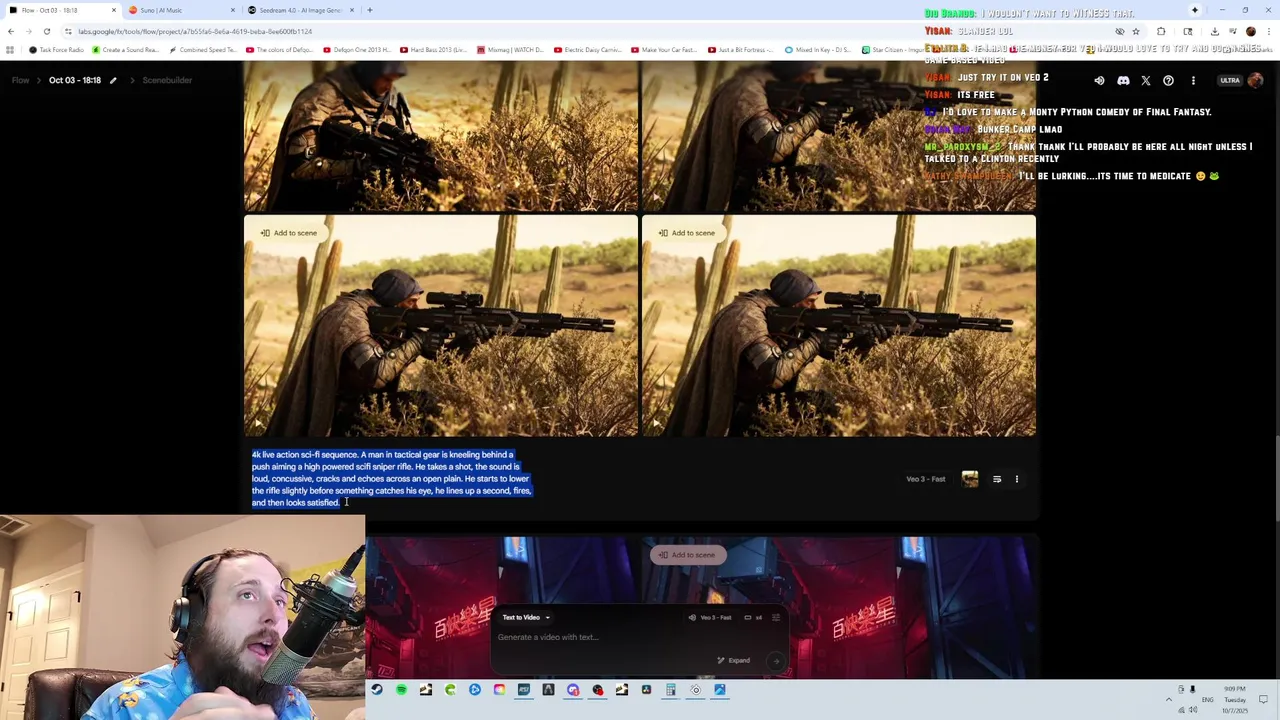1280x720 pixels.
Task: Go back in the browser
Action: click(x=10, y=31)
